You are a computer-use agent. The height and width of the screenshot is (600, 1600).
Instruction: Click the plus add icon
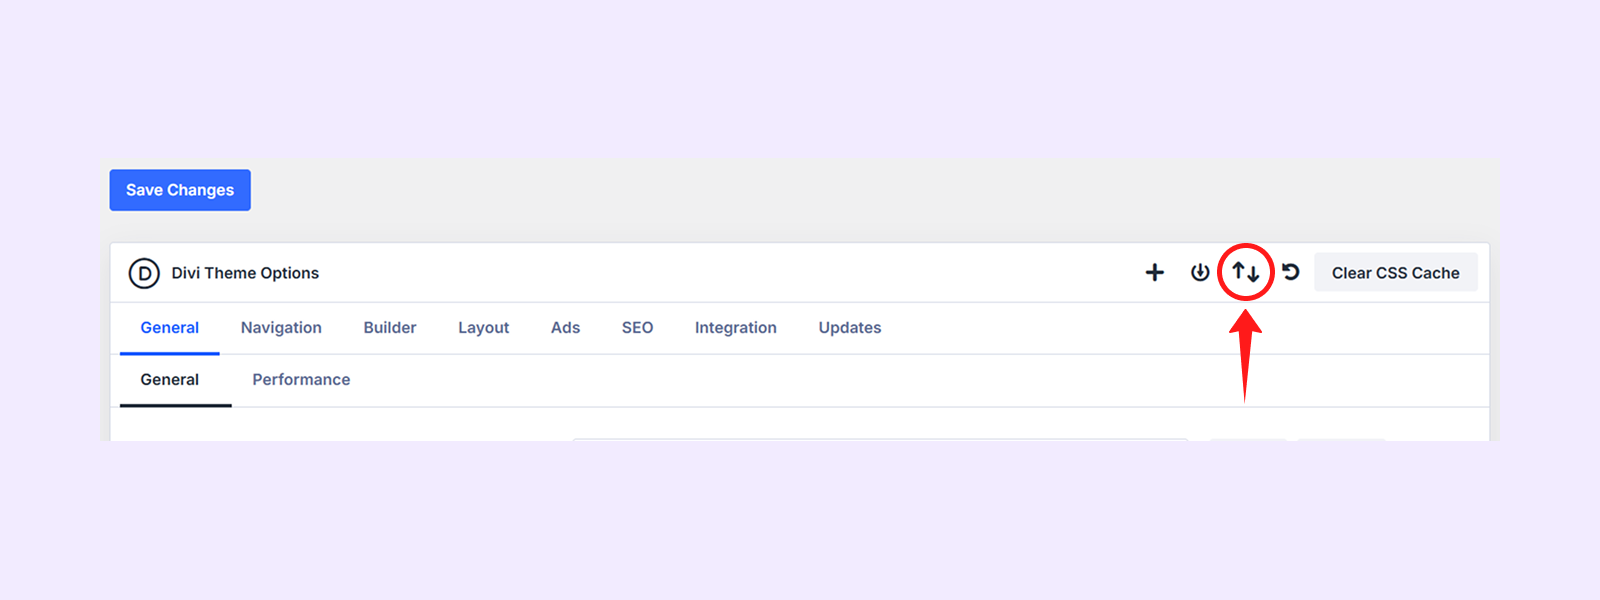click(x=1155, y=272)
